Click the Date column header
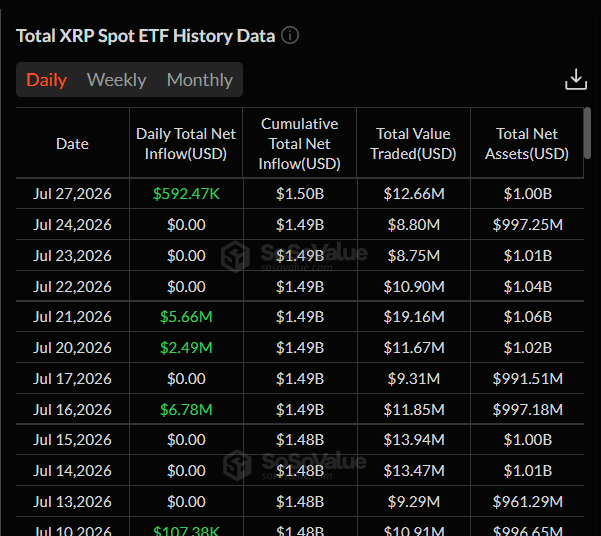Screen dimensions: 601x536 click(x=72, y=144)
